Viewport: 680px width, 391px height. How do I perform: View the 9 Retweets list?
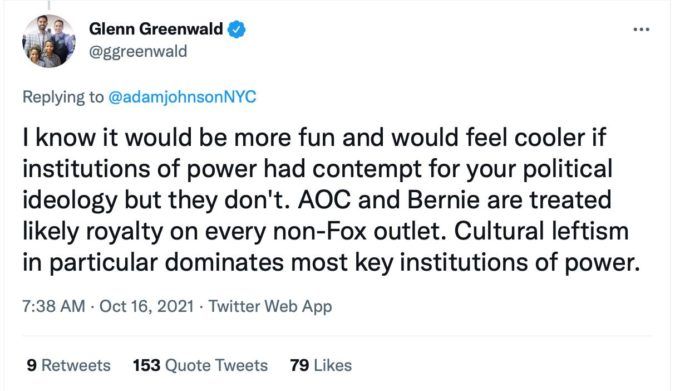tap(68, 365)
